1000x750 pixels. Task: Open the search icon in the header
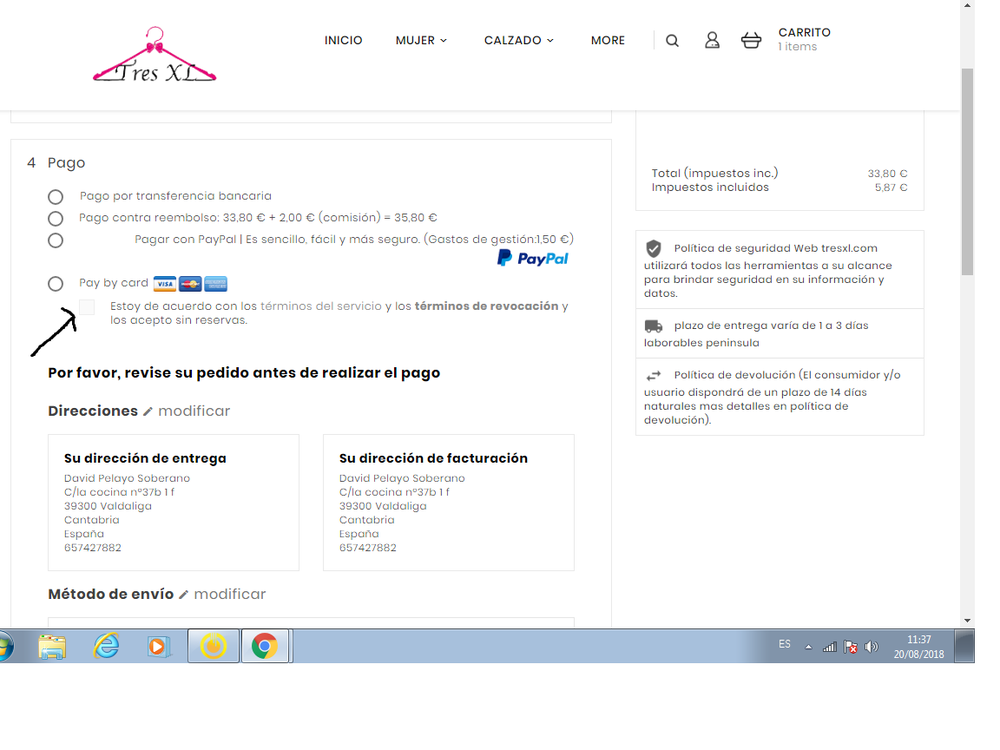[671, 40]
